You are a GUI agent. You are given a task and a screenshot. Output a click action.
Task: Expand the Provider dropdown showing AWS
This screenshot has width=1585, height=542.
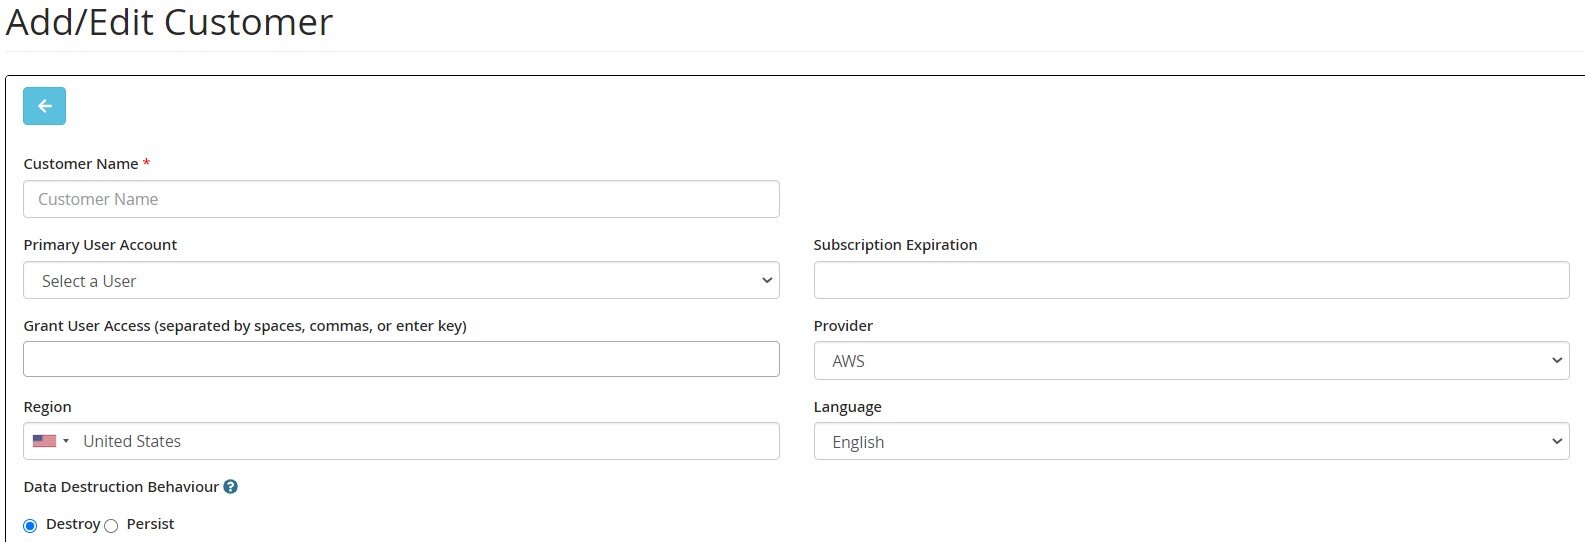1191,360
